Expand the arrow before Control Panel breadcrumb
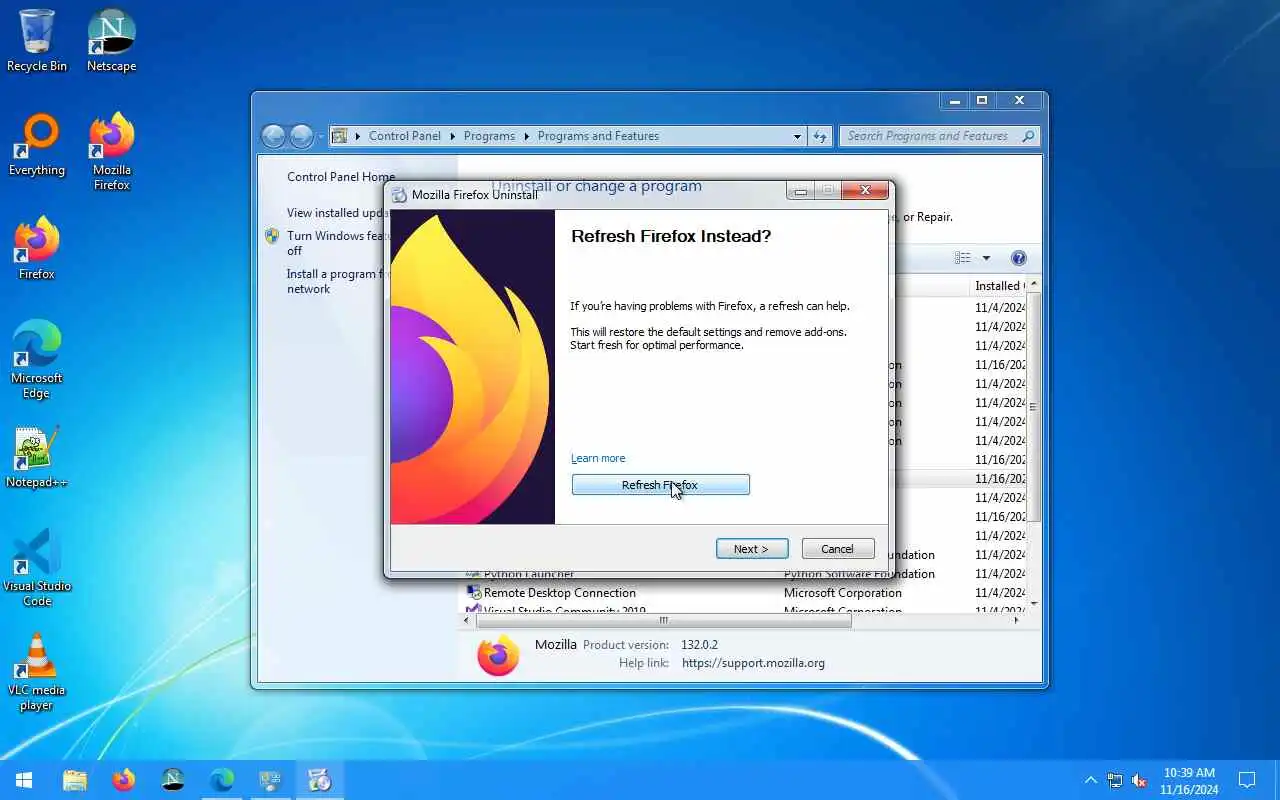The width and height of the screenshot is (1280, 800). click(358, 136)
